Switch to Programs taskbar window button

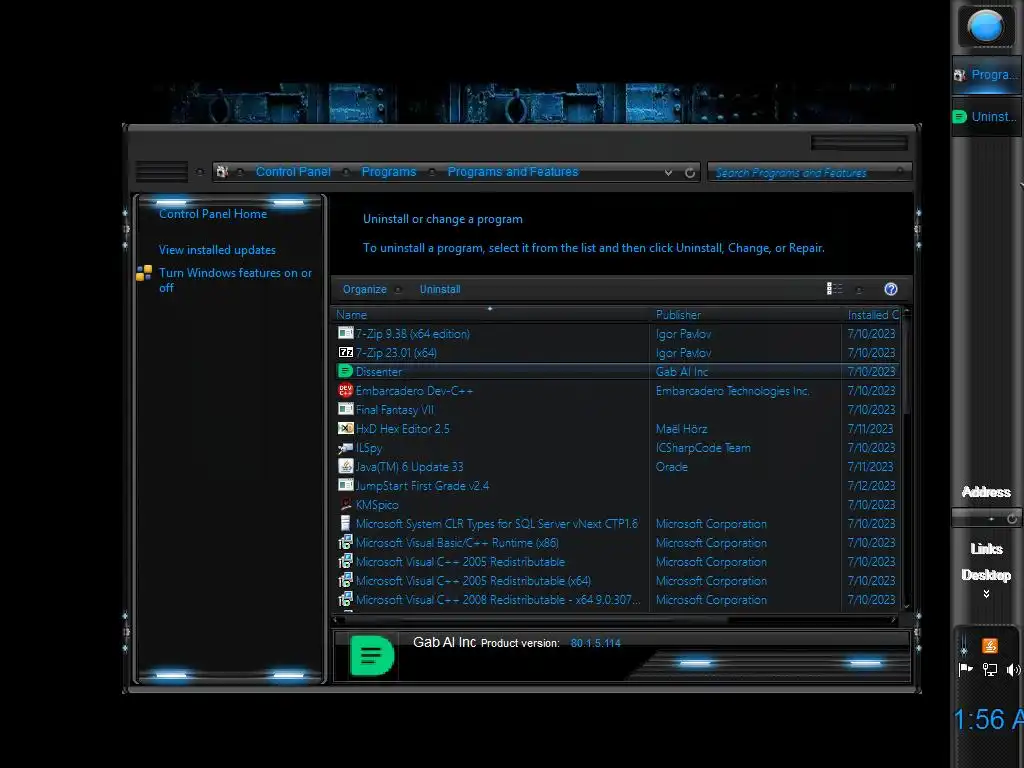click(986, 75)
